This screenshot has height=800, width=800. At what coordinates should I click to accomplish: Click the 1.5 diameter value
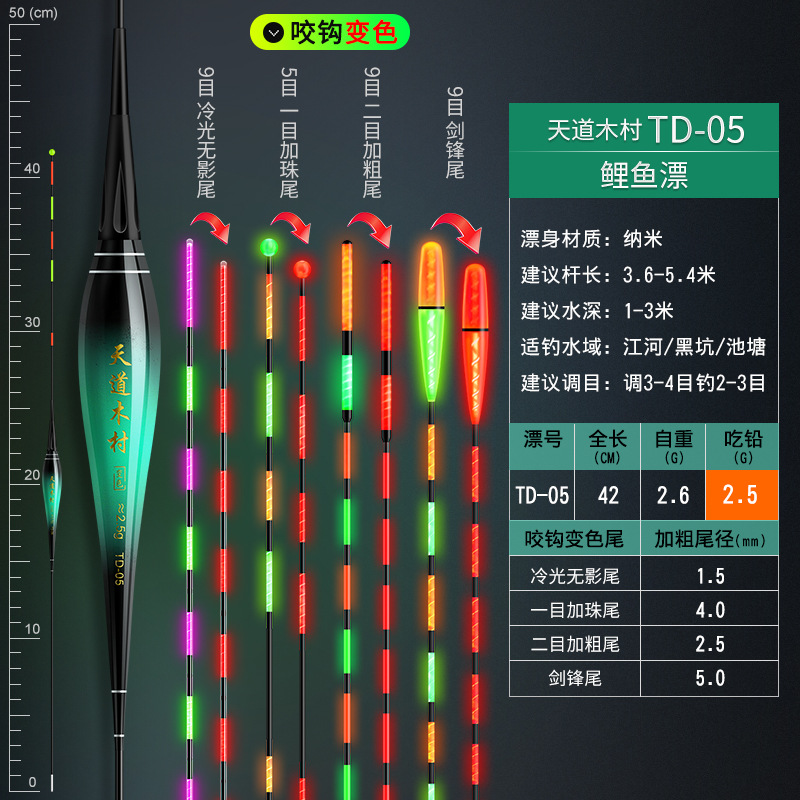pos(710,576)
